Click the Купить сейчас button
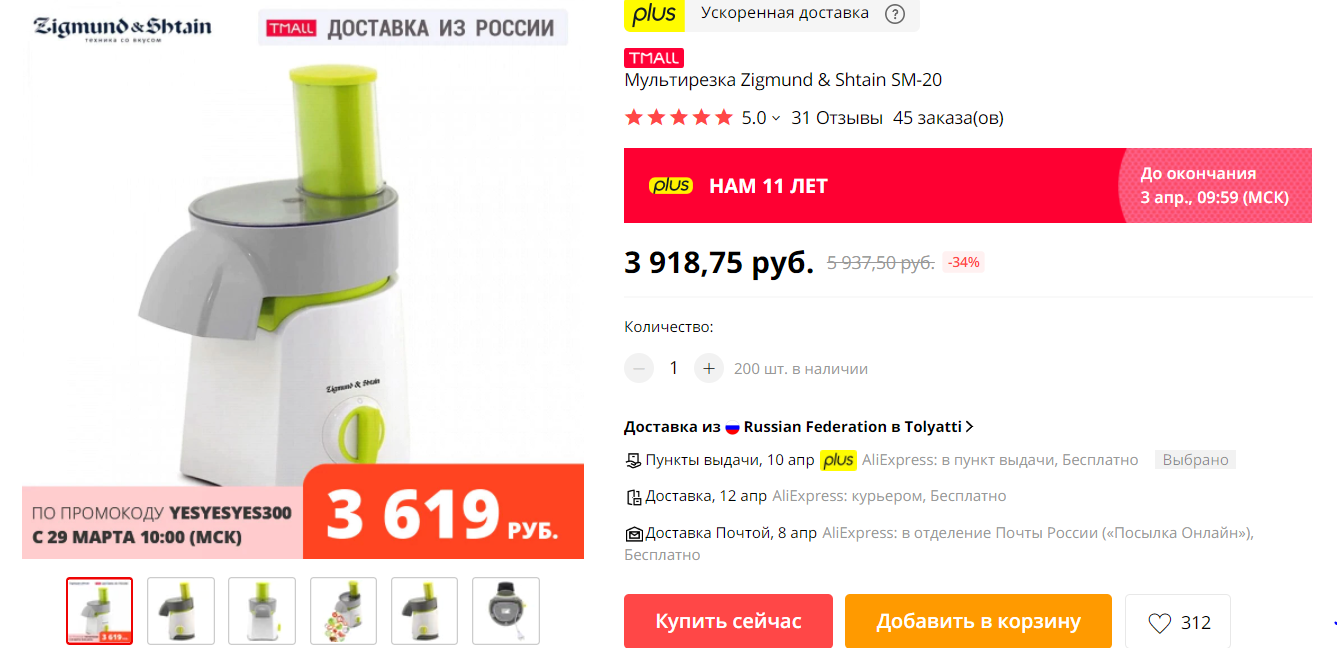This screenshot has width=1337, height=648. coord(728,621)
